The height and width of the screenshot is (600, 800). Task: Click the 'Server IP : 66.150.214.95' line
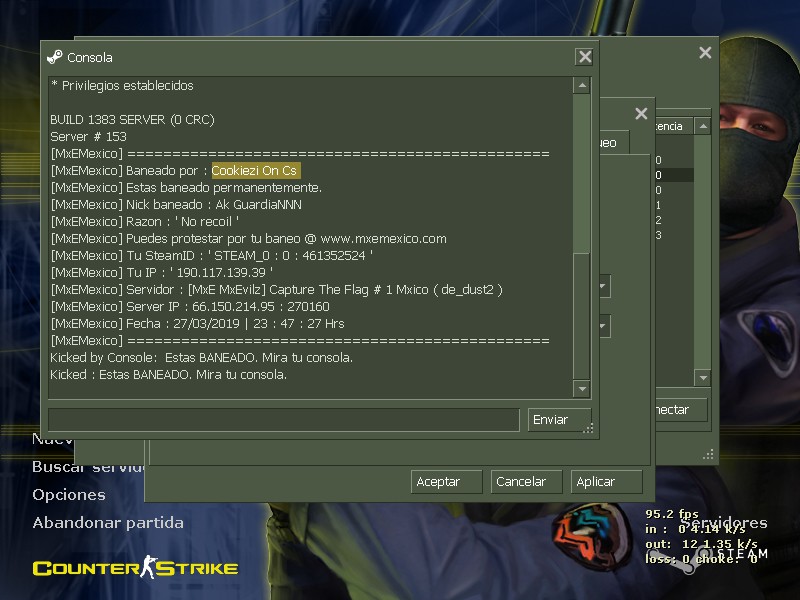point(190,307)
